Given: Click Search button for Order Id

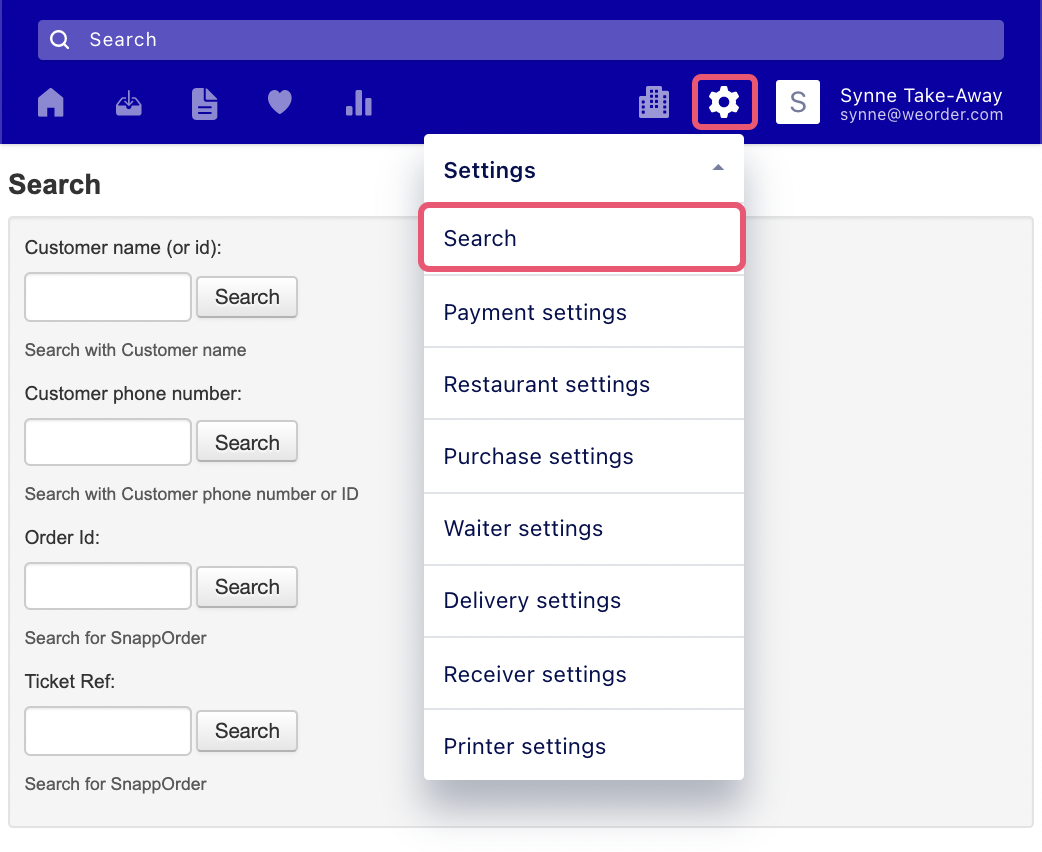Looking at the screenshot, I should tap(247, 587).
